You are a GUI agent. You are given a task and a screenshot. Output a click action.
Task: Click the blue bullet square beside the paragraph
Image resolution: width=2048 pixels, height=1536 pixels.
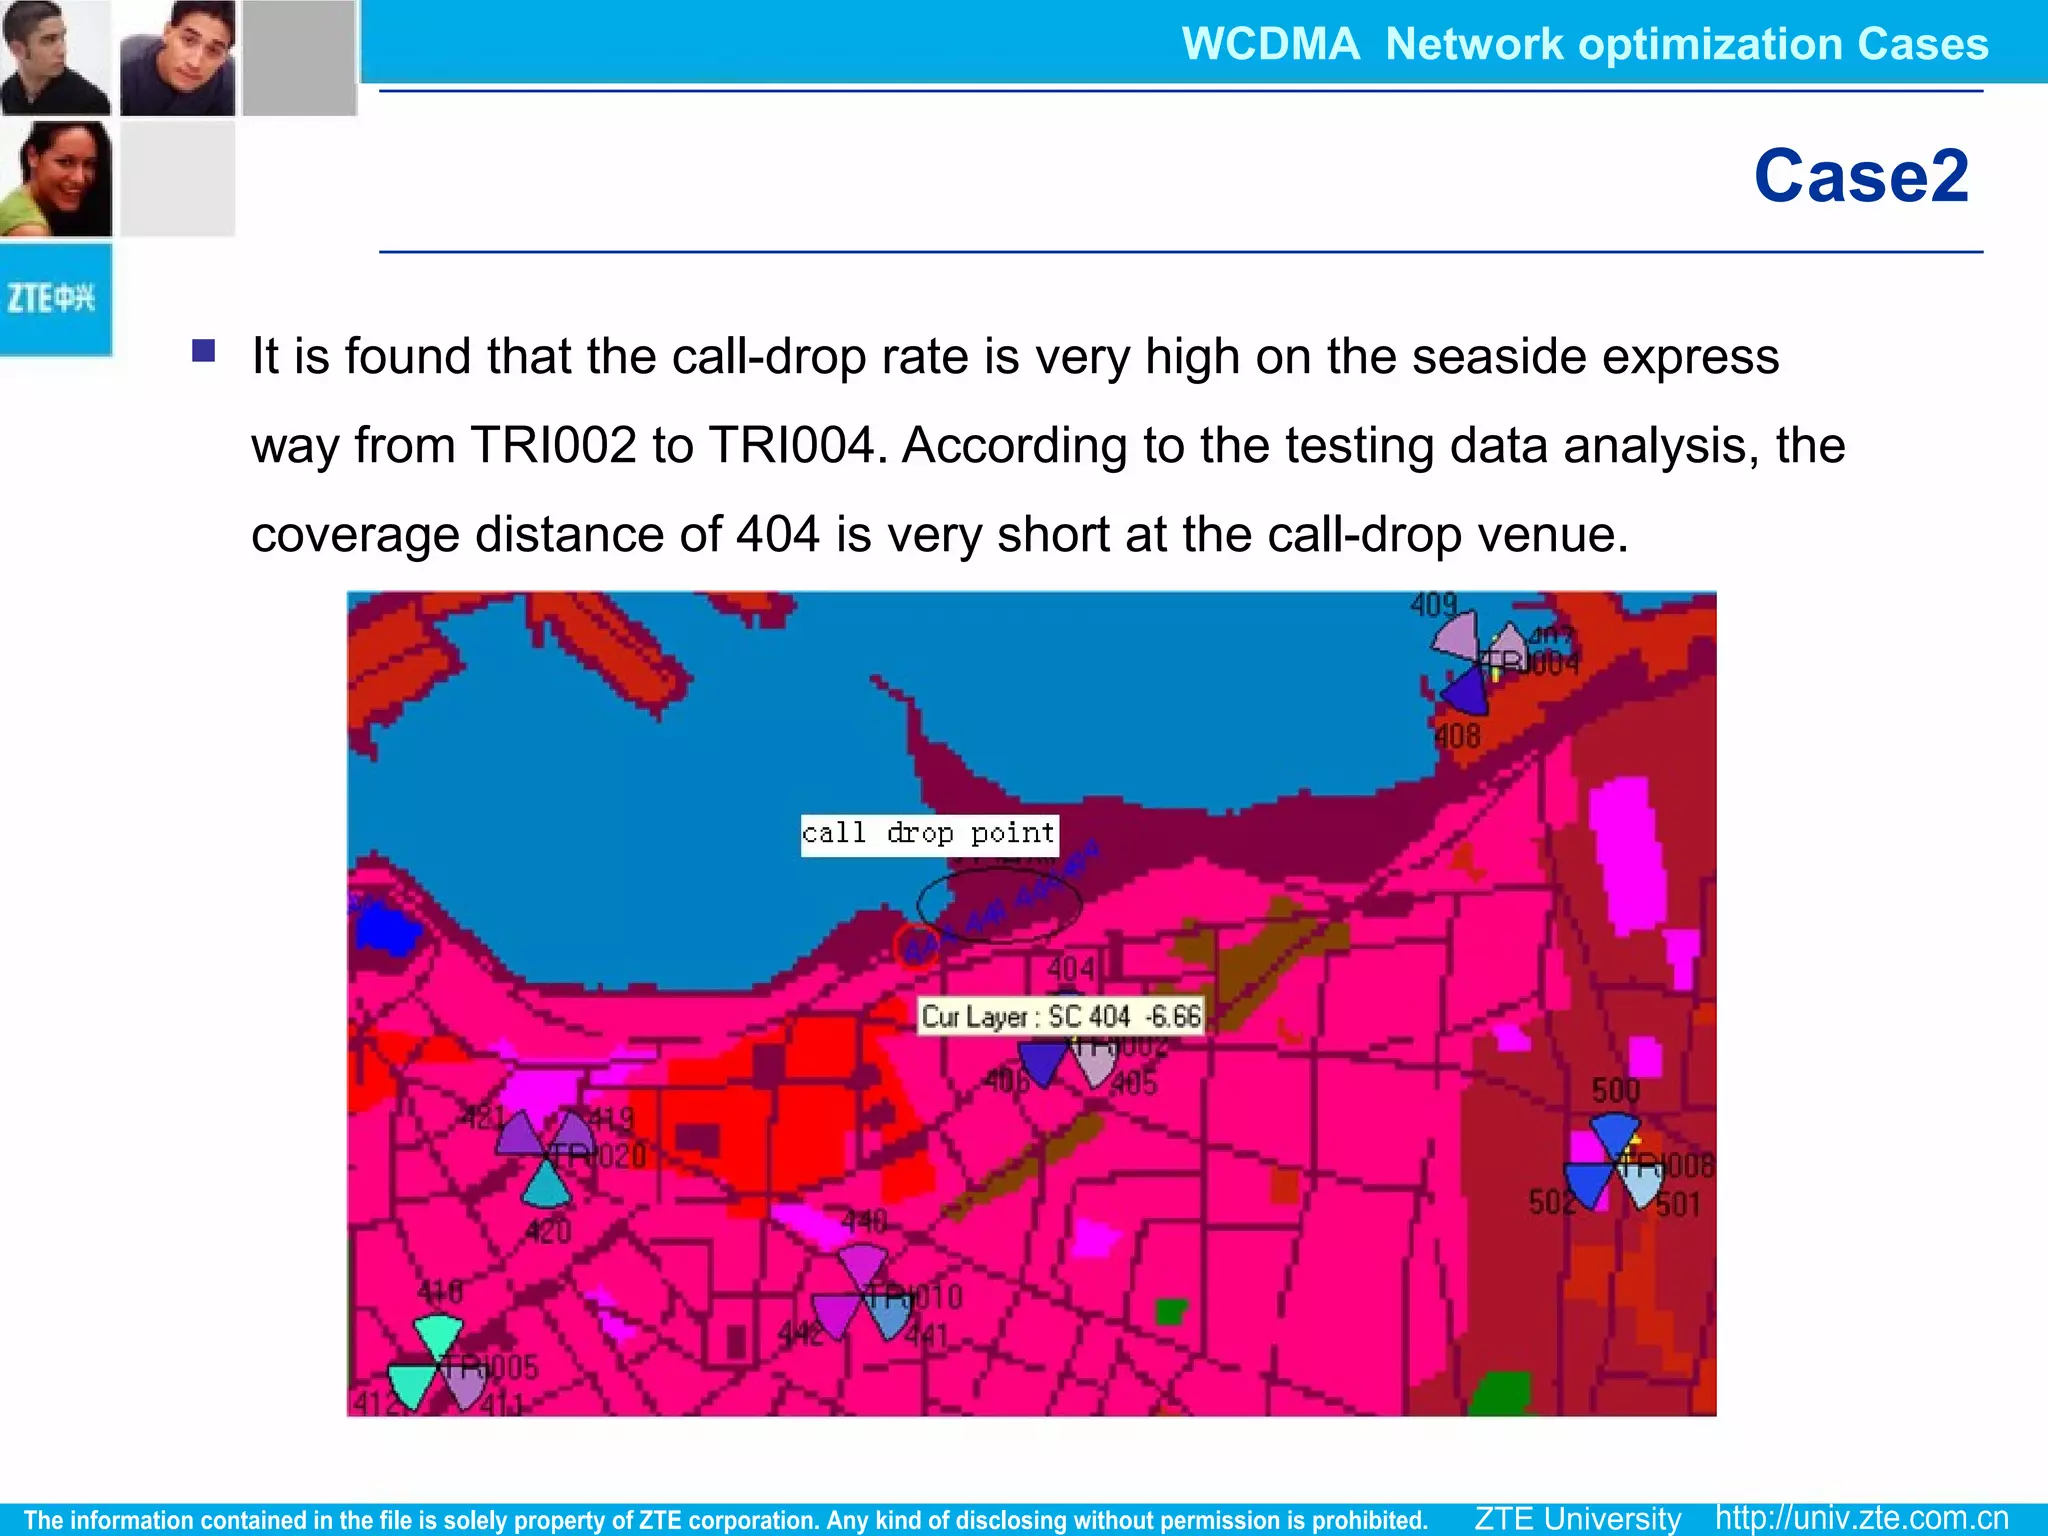204,350
